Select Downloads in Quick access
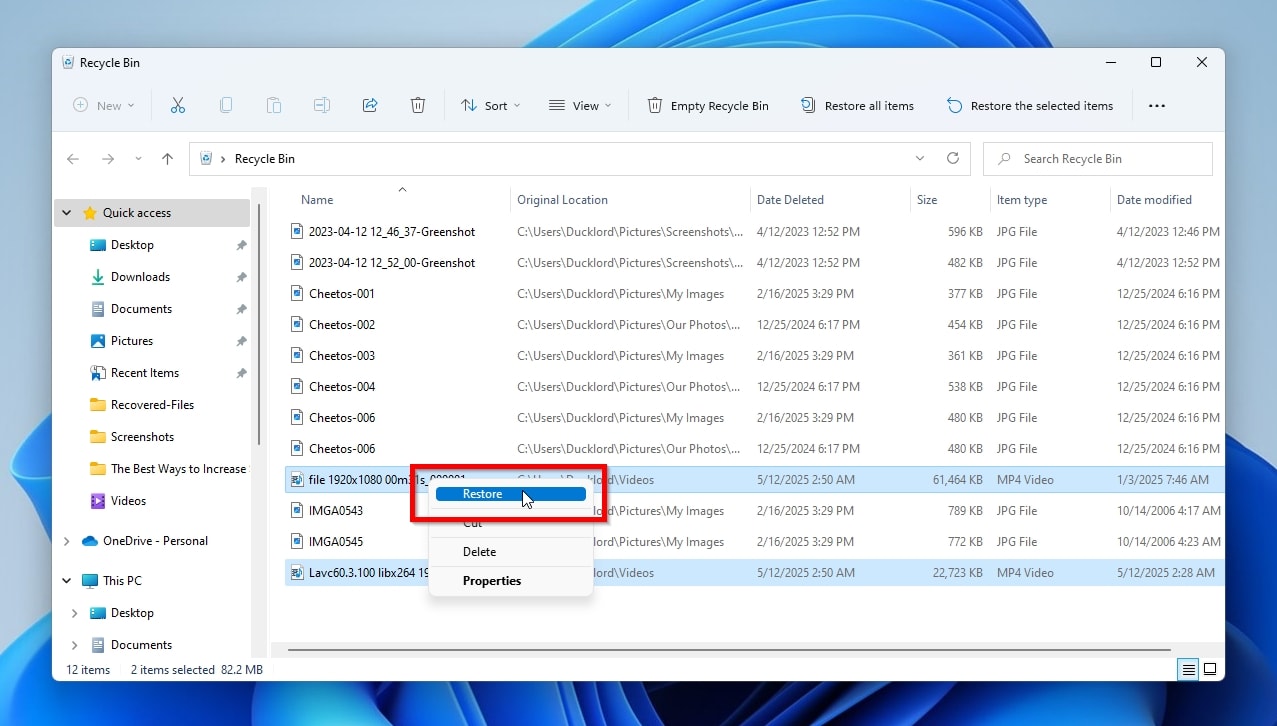 click(x=140, y=277)
